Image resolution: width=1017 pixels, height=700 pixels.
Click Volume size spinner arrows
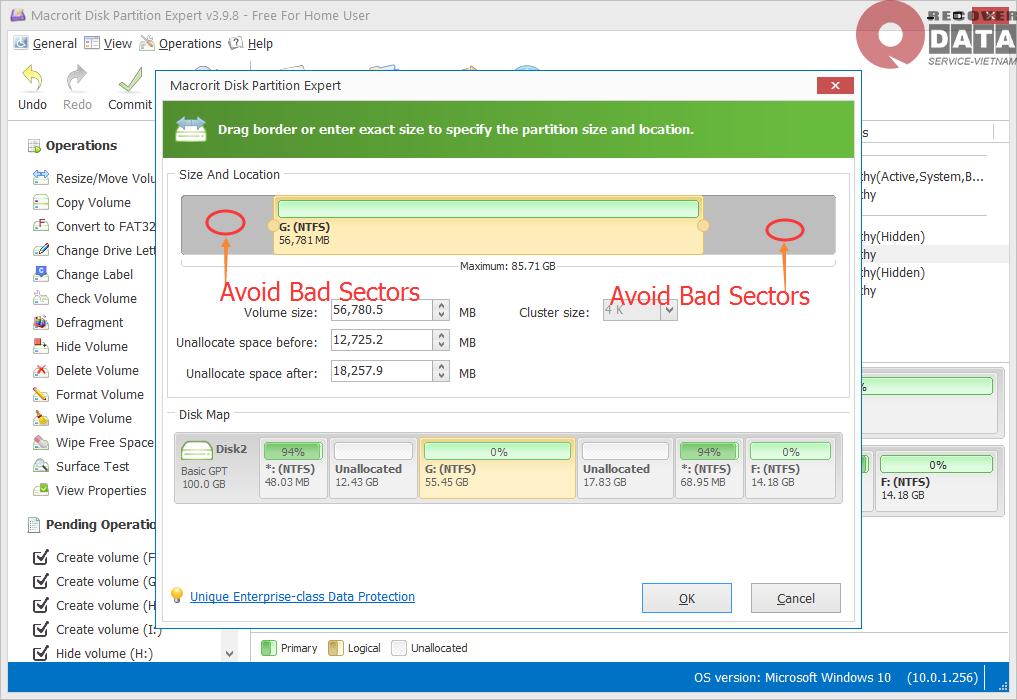(441, 310)
